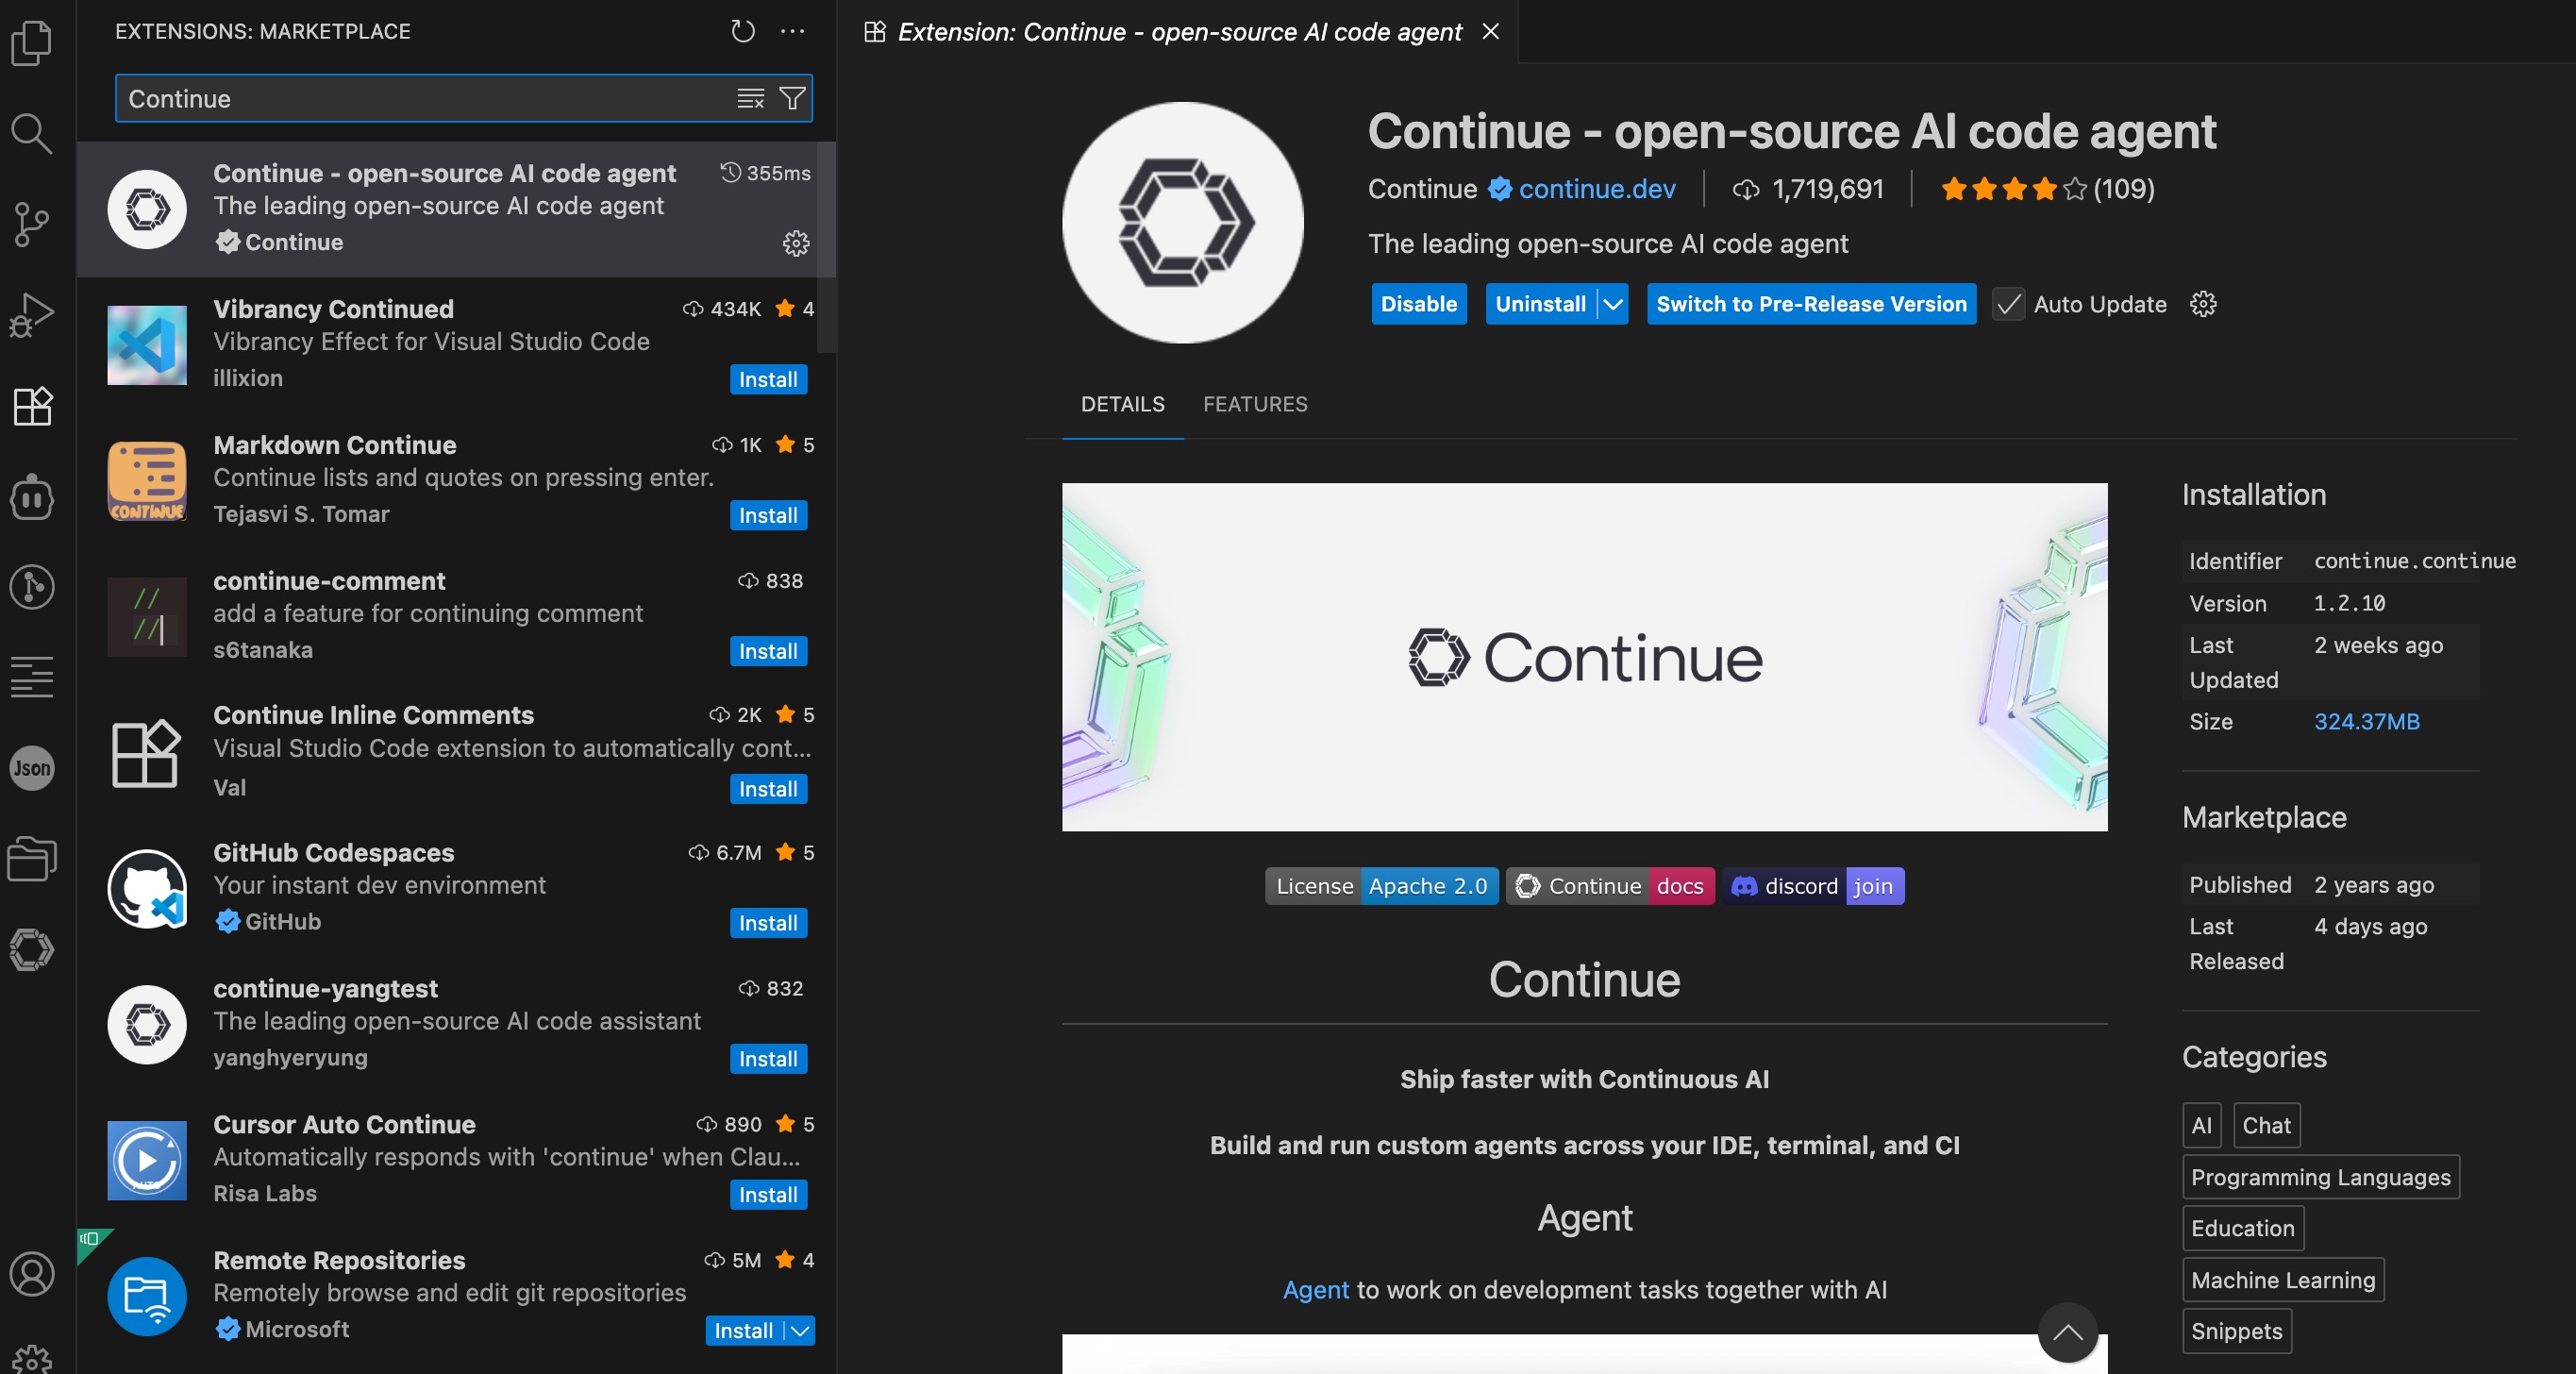Refresh the extensions marketplace list
Image resolution: width=2576 pixels, height=1374 pixels.
742,31
